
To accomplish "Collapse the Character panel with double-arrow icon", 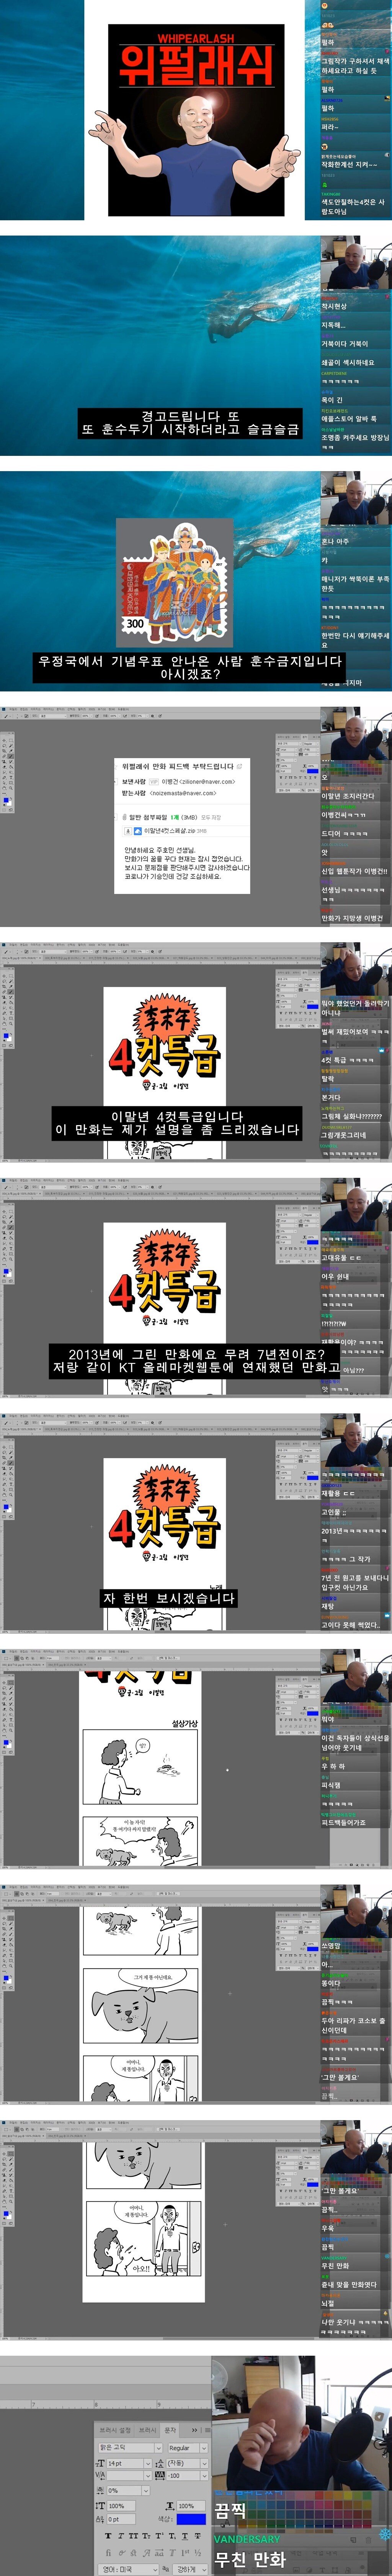I will point(195,2430).
